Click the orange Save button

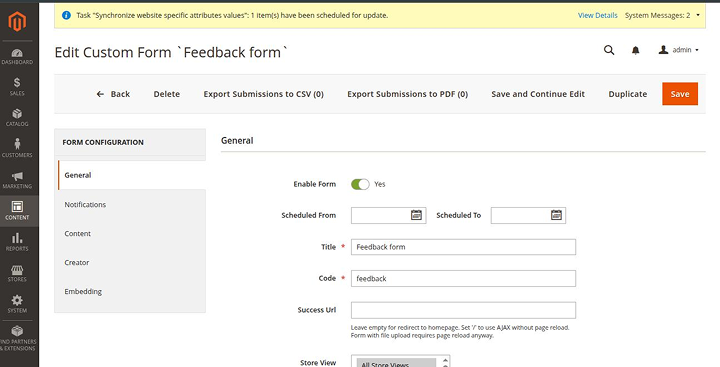(x=680, y=94)
